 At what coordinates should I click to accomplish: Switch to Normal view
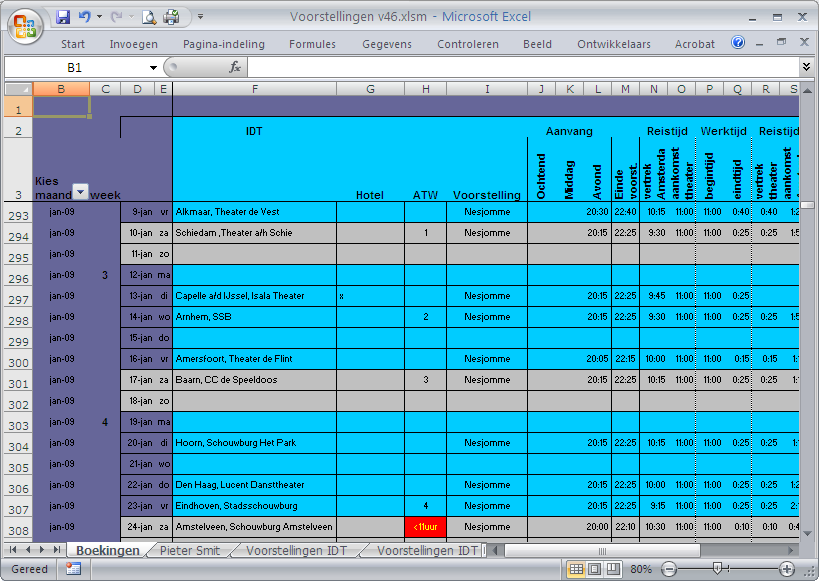[x=576, y=568]
